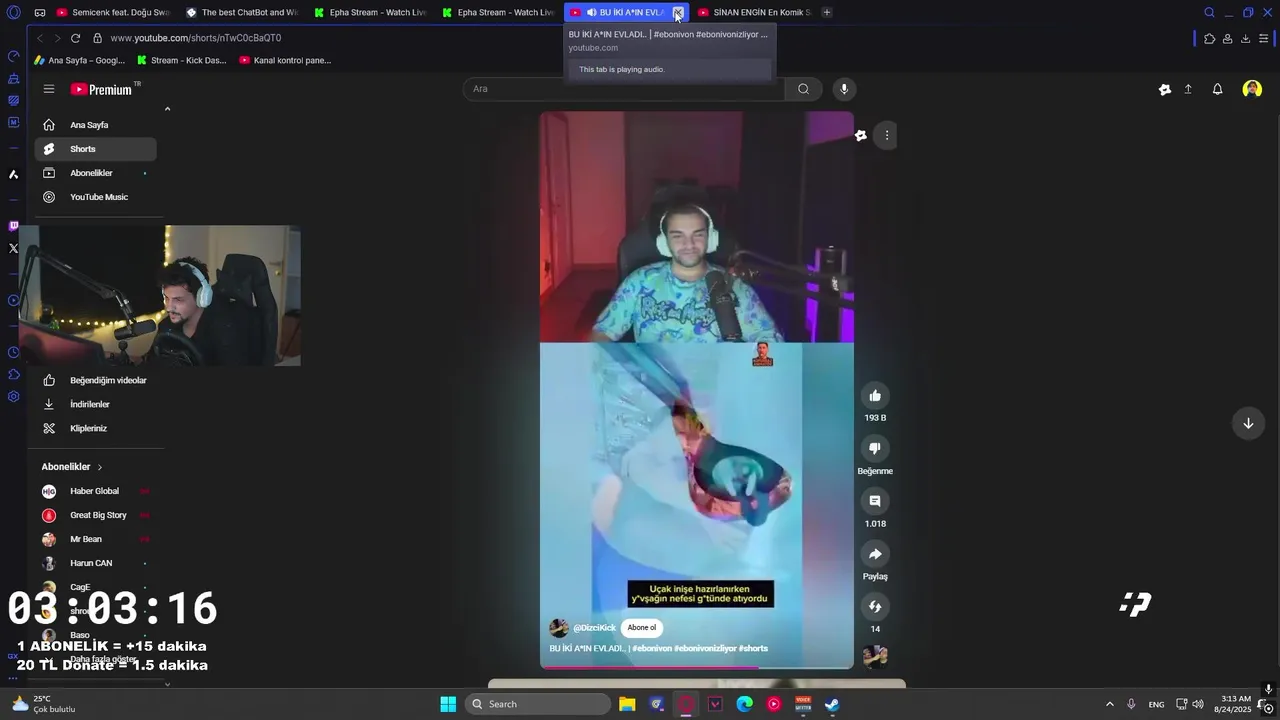1280x720 pixels.
Task: Open browser downloads icon
Action: tap(1245, 38)
